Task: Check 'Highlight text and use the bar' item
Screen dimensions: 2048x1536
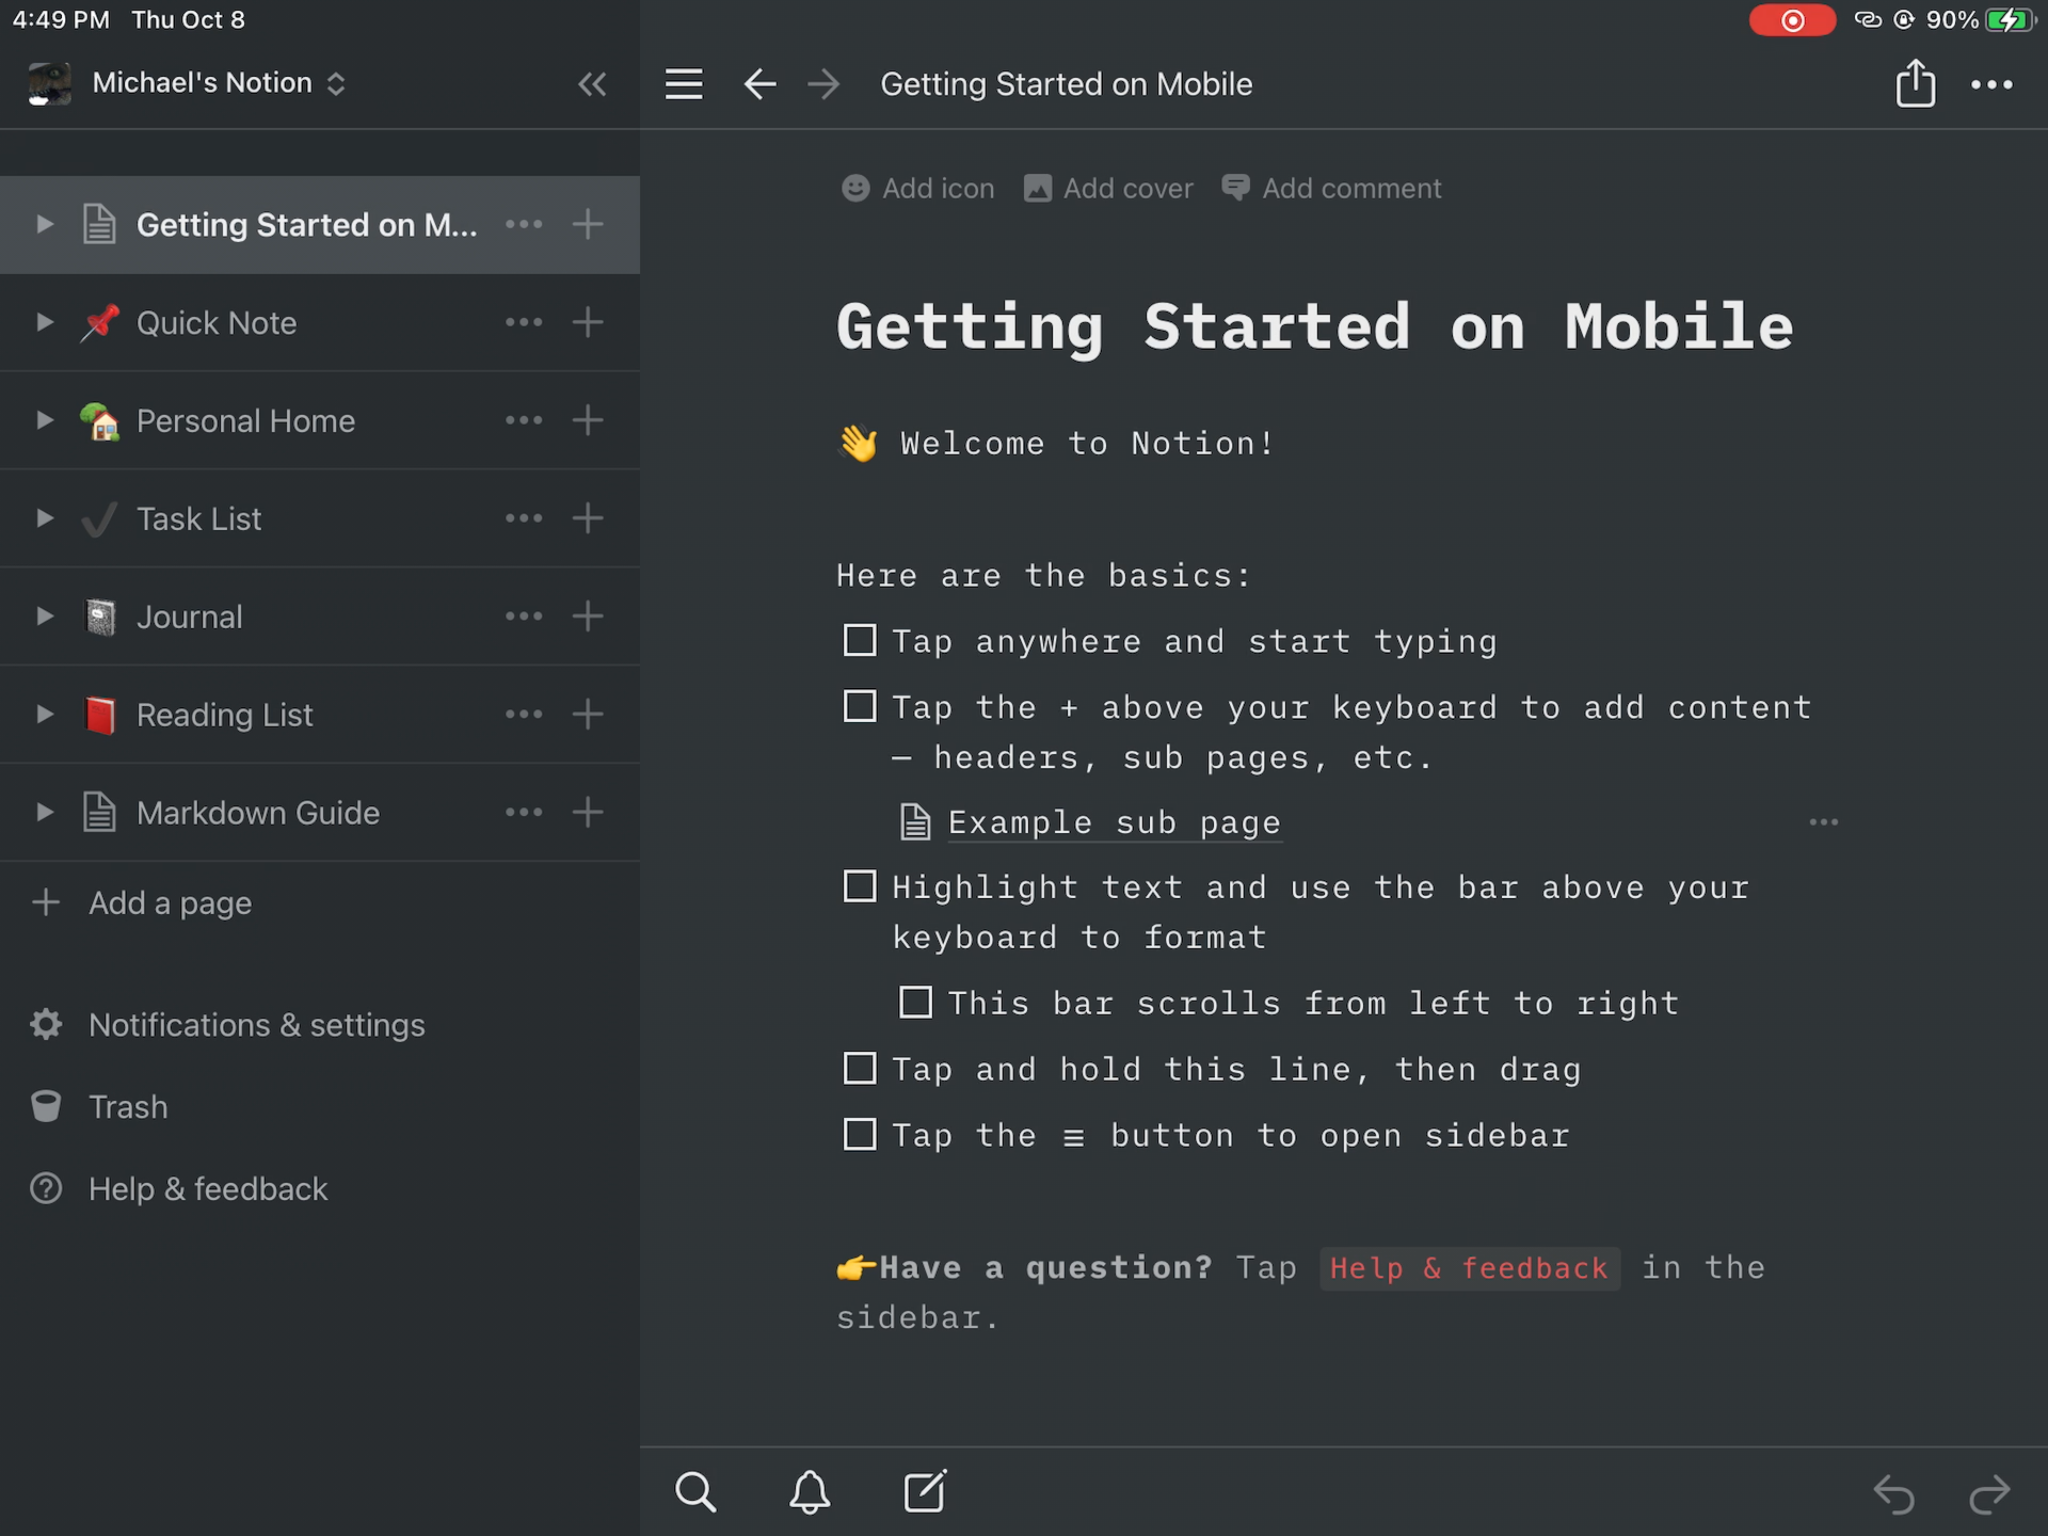Action: [860, 886]
